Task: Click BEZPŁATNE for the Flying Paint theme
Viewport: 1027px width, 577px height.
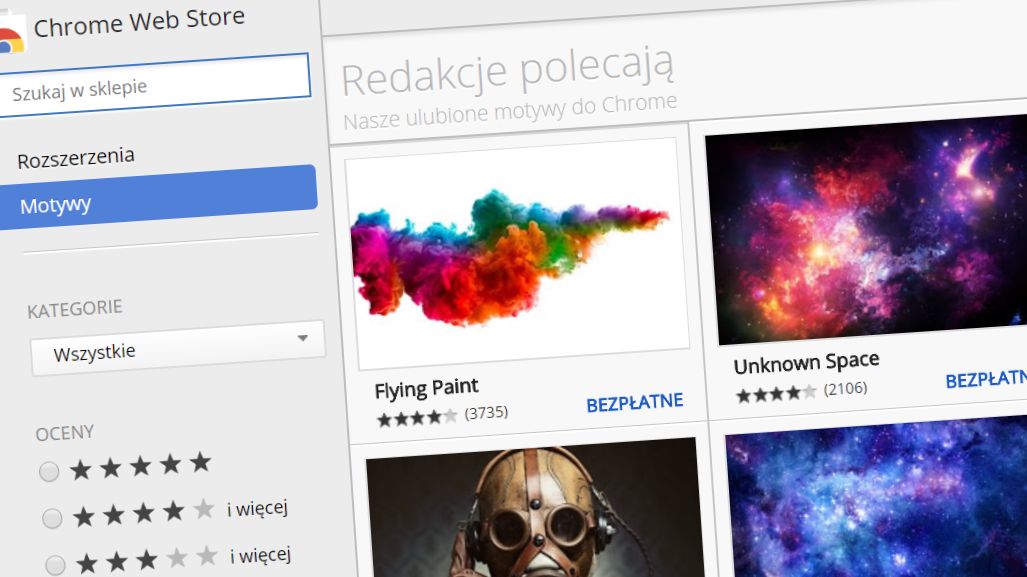Action: tap(635, 403)
